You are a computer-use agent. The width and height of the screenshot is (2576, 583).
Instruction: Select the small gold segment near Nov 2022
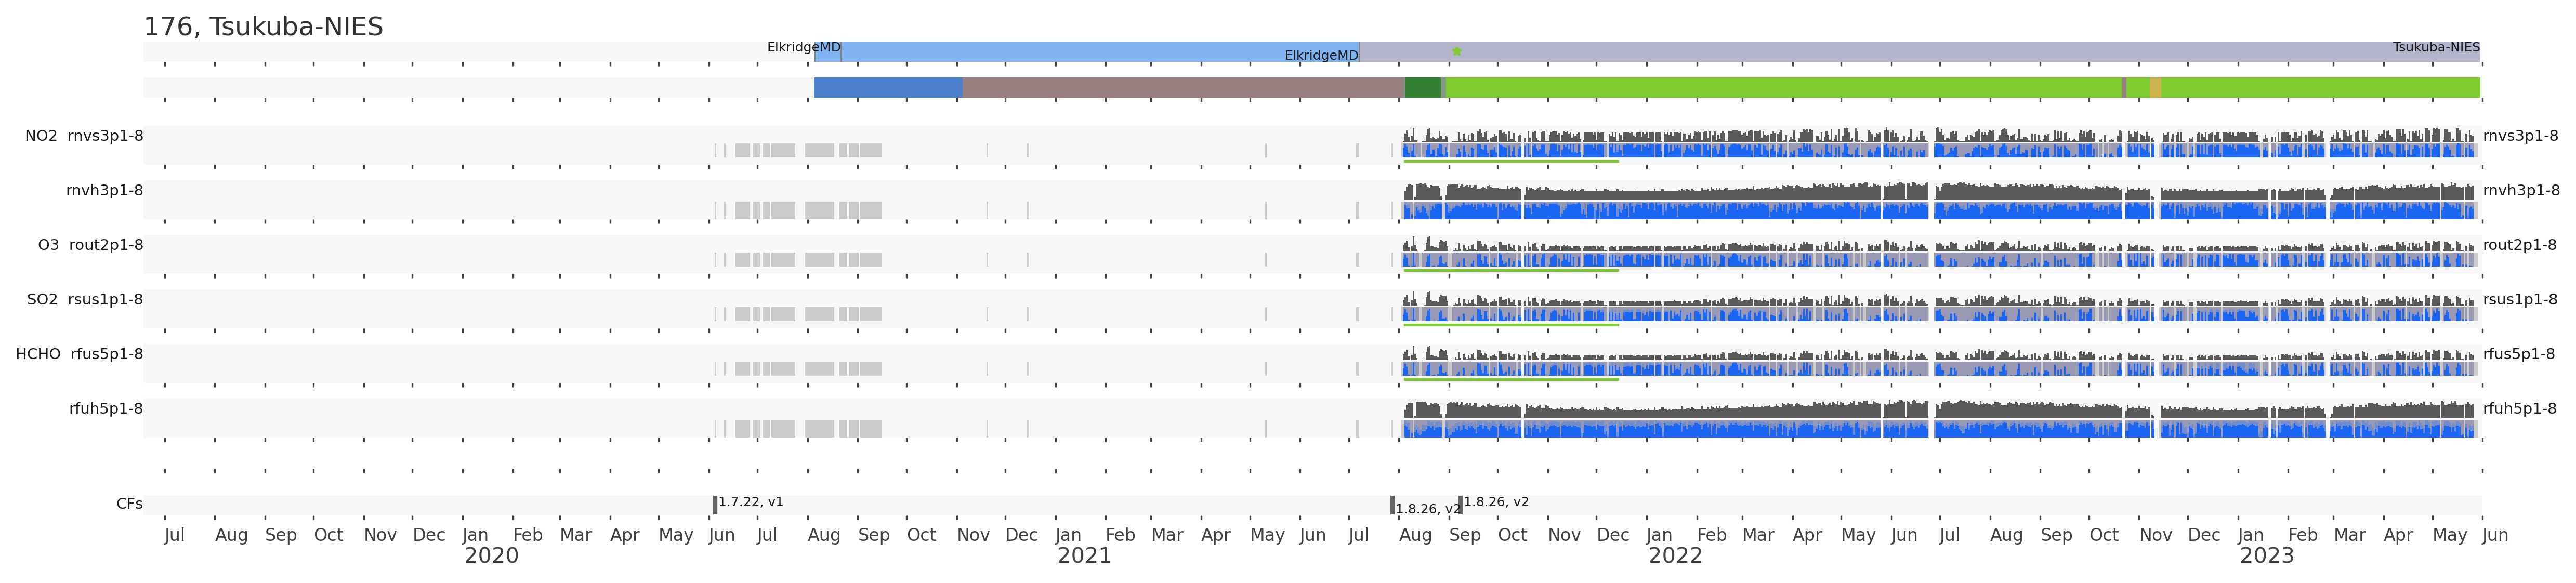click(x=2155, y=88)
